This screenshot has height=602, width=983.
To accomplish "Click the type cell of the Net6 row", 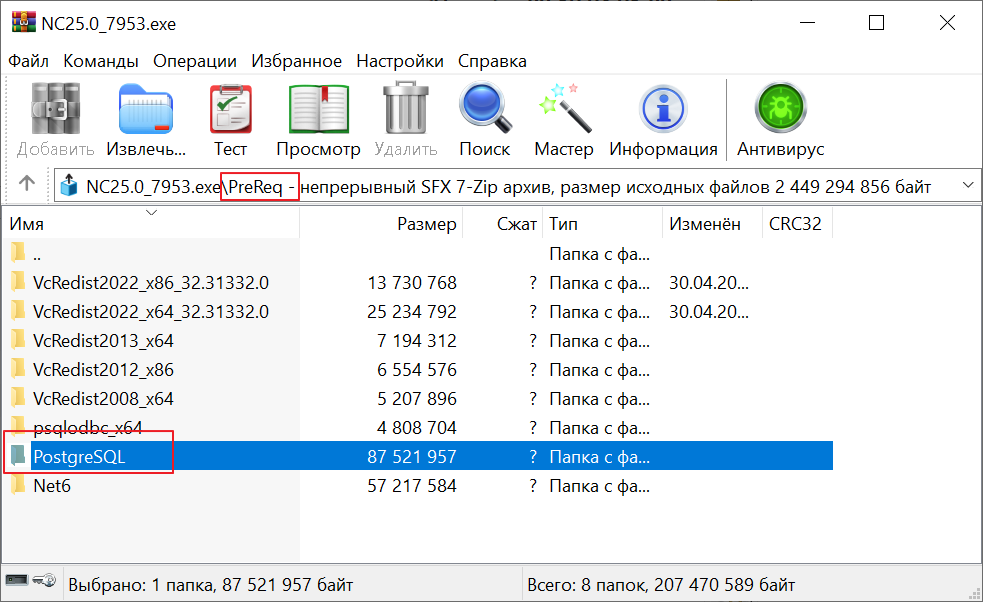I will [600, 485].
